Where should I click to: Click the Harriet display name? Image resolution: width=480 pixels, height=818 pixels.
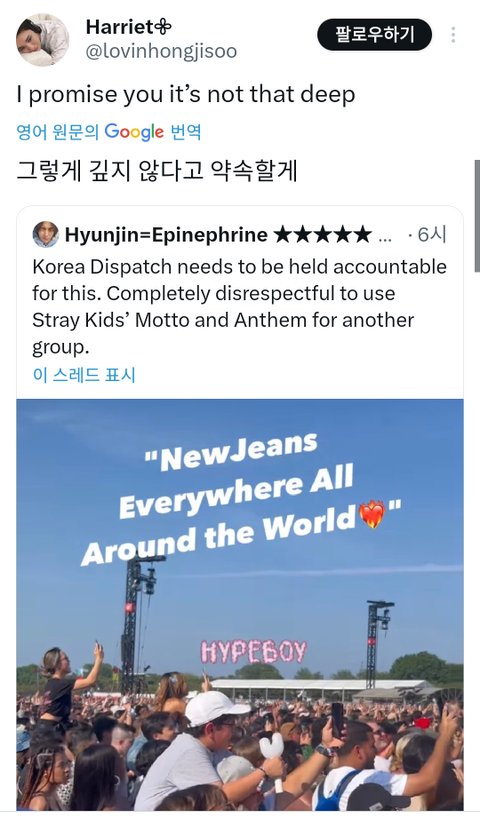[128, 27]
